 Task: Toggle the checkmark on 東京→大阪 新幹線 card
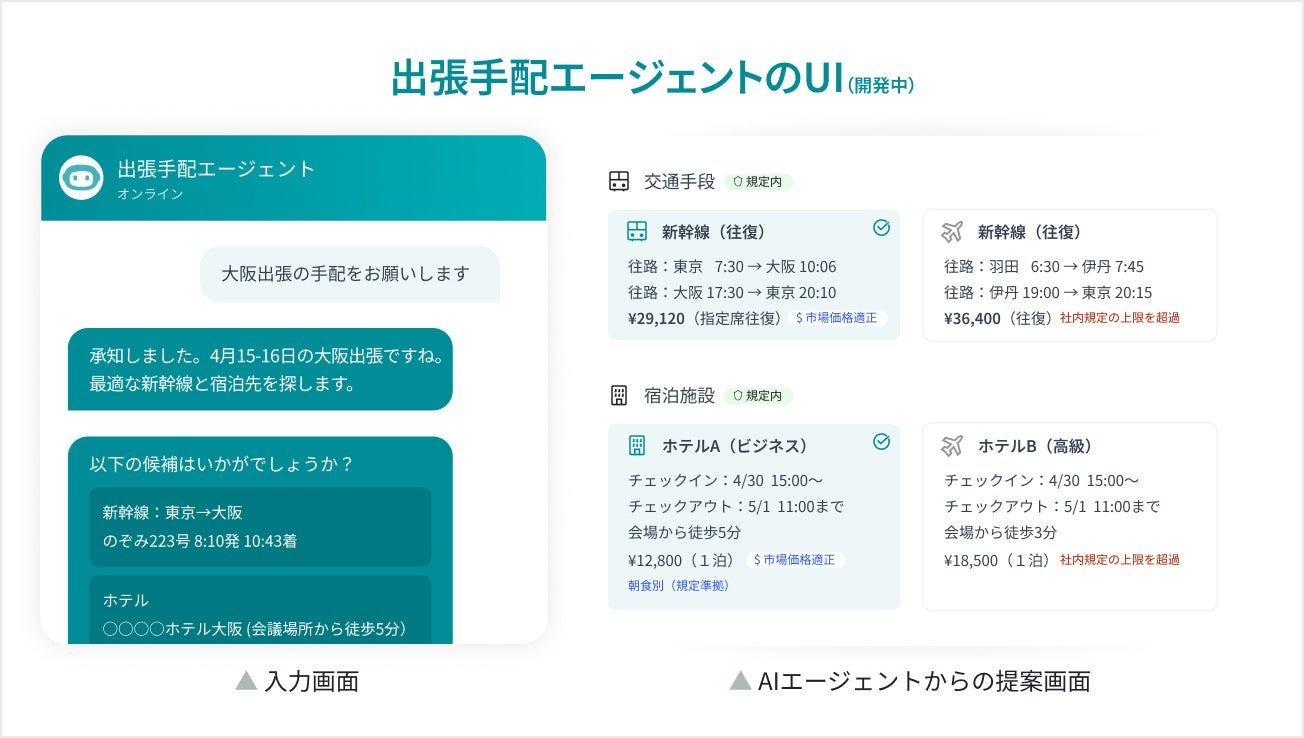coord(881,228)
